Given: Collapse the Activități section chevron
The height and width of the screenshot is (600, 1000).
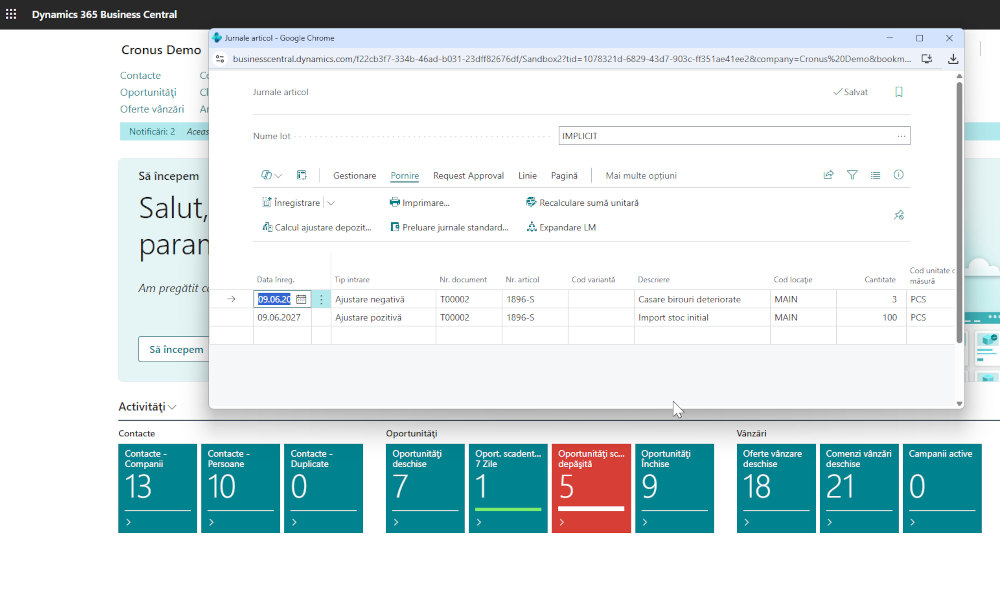Looking at the screenshot, I should (x=172, y=407).
